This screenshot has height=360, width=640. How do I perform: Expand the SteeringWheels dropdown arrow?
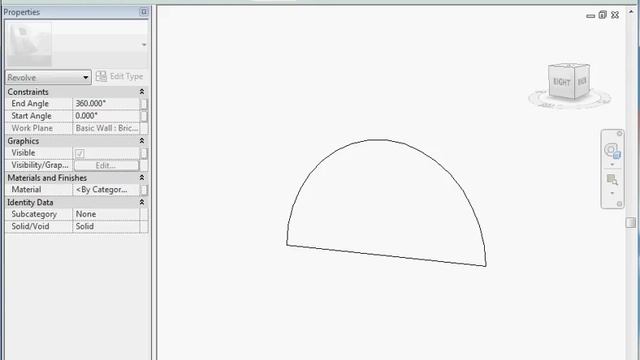[612, 164]
